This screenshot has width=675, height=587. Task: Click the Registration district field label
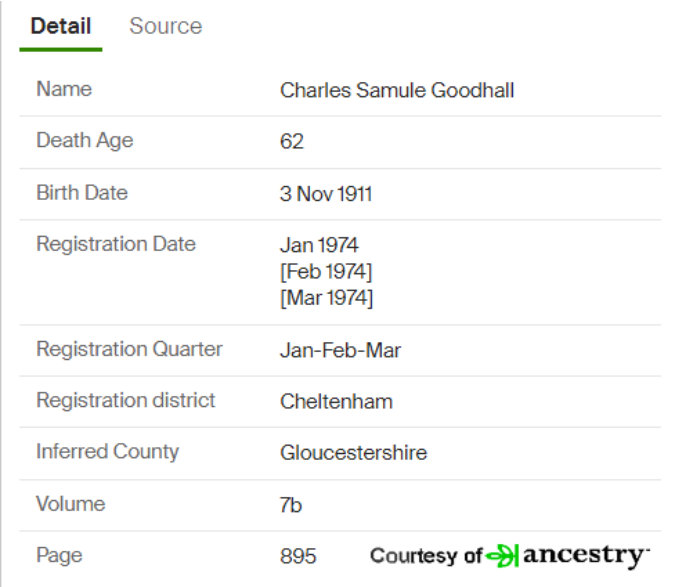click(x=126, y=400)
